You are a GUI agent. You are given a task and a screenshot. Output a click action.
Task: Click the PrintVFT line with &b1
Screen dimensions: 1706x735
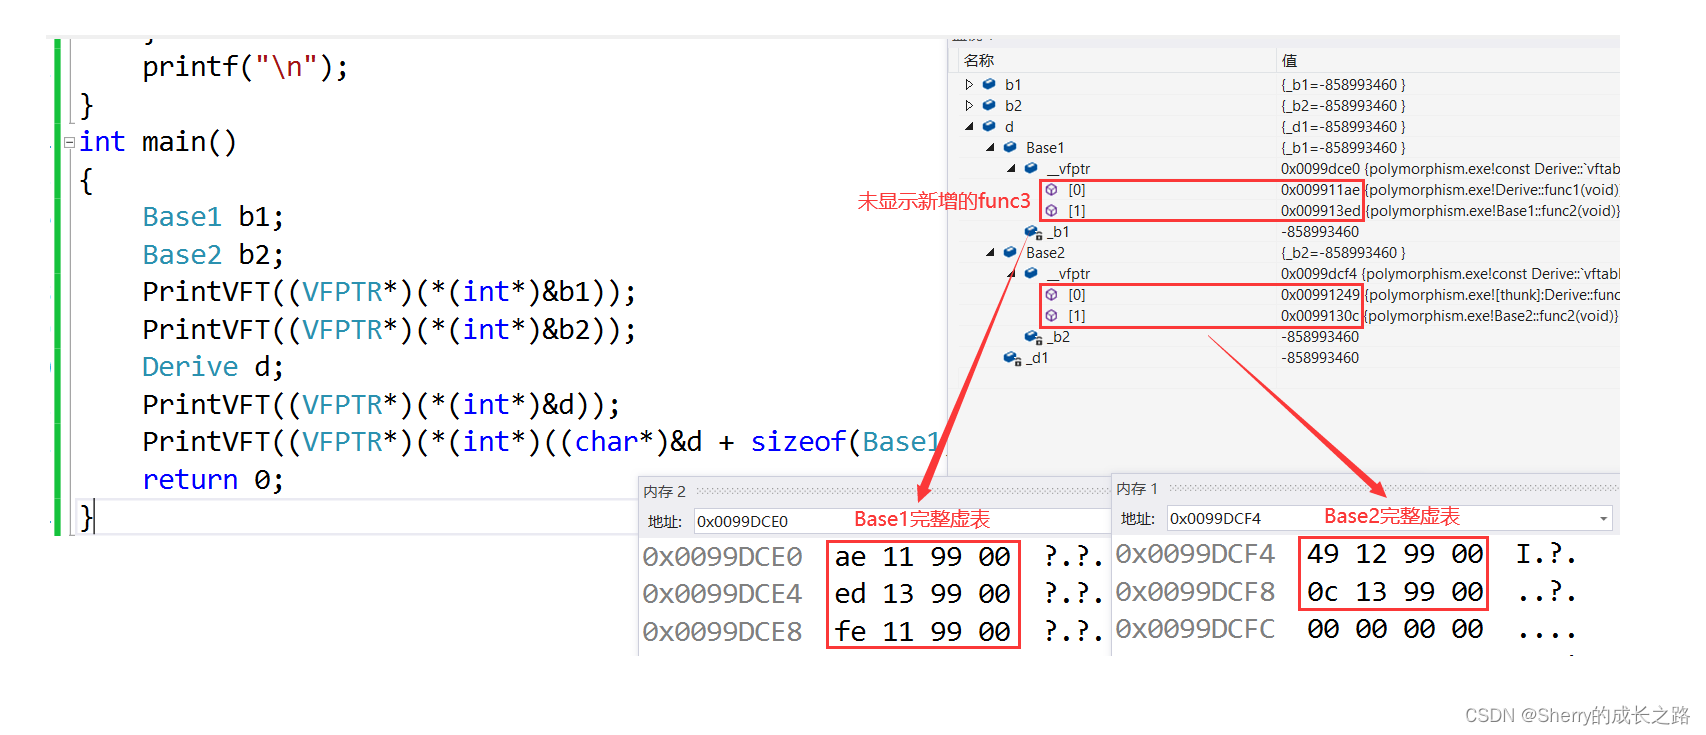click(389, 292)
